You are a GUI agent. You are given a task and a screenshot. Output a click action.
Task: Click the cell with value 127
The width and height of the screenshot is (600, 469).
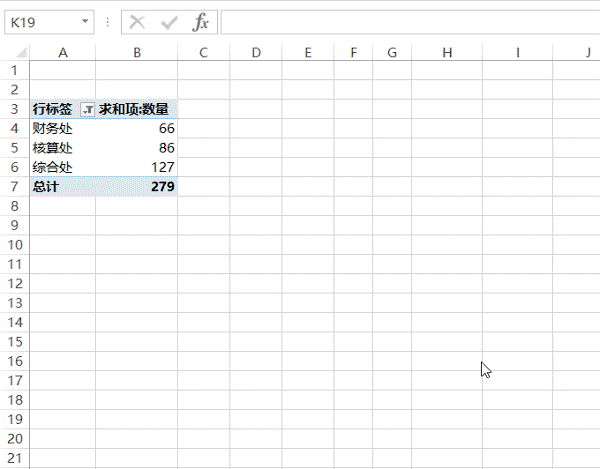pos(137,167)
